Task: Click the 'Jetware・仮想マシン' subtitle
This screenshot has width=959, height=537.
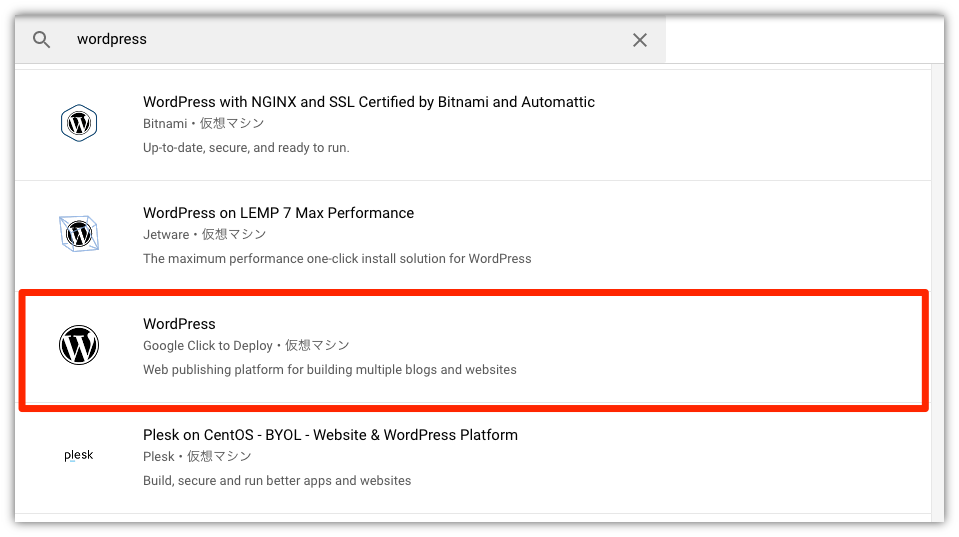Action: (x=205, y=234)
